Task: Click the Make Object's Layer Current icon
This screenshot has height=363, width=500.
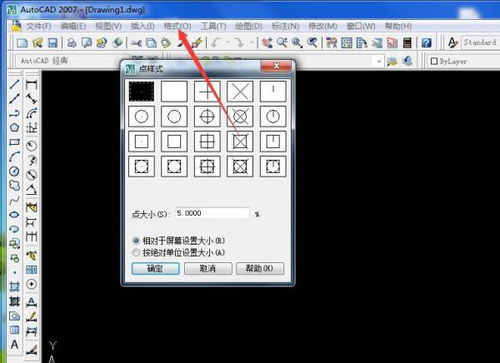Action: (x=392, y=61)
